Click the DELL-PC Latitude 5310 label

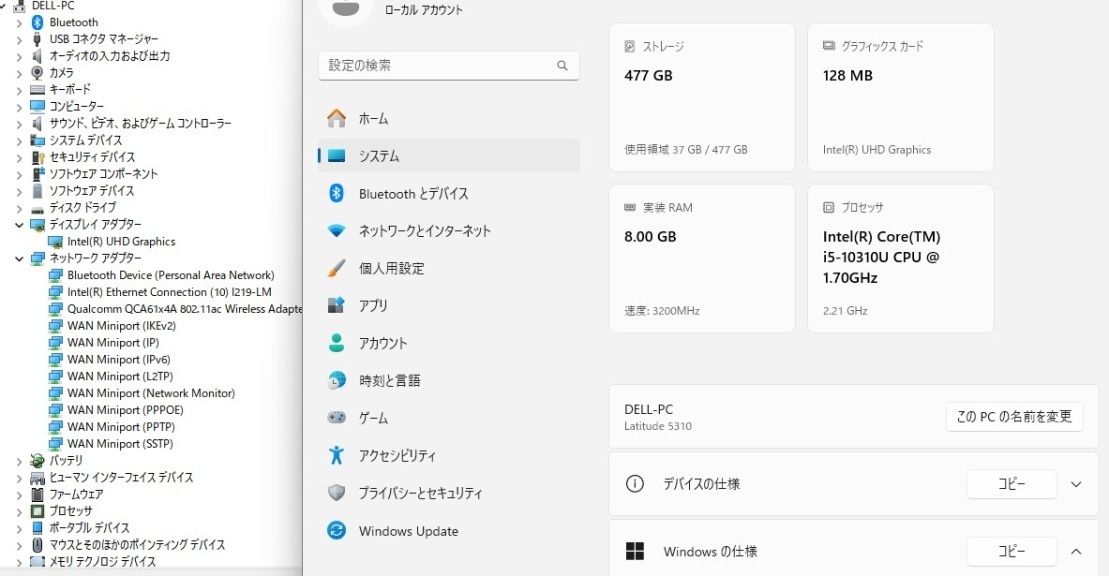pos(658,417)
